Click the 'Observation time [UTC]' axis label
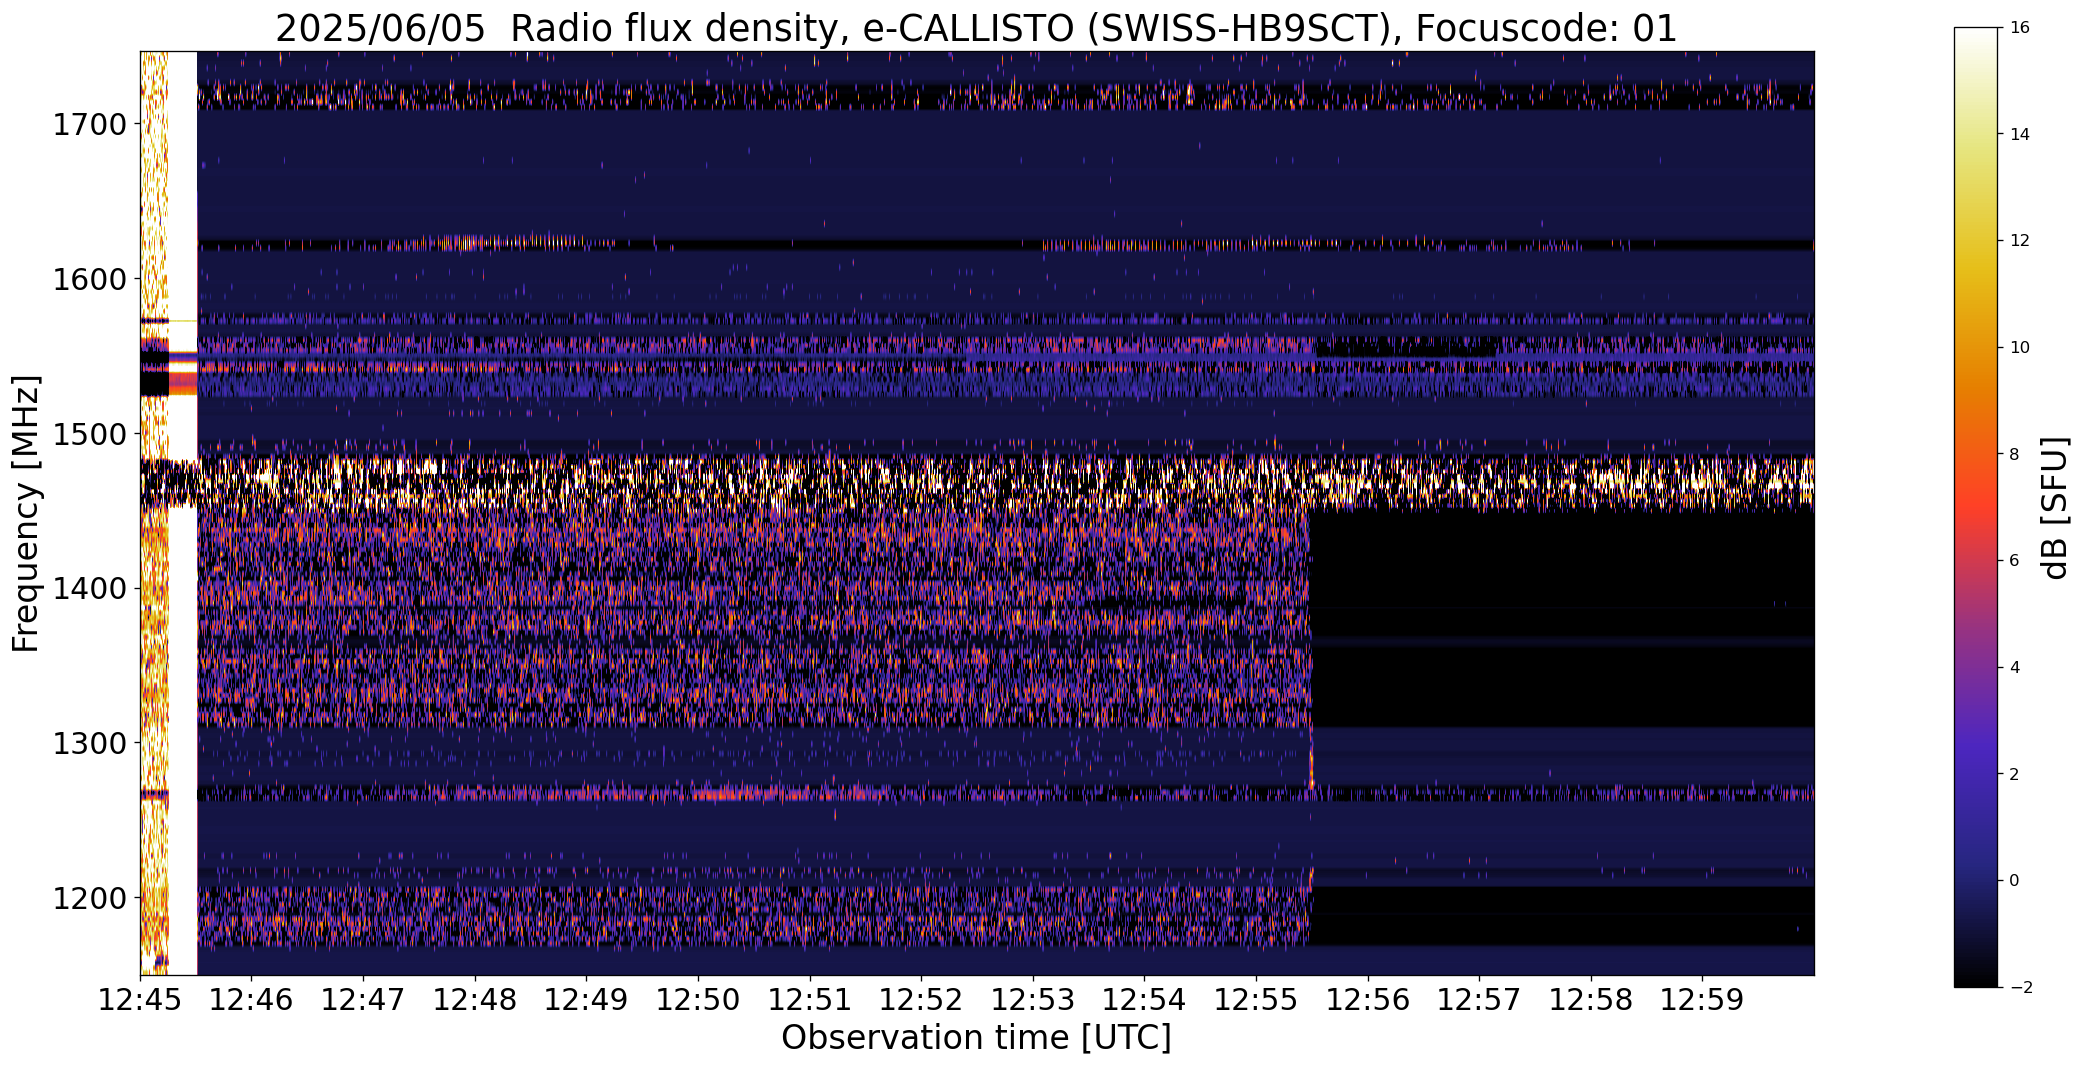Screen dimensions: 2085x1067 (976, 1038)
